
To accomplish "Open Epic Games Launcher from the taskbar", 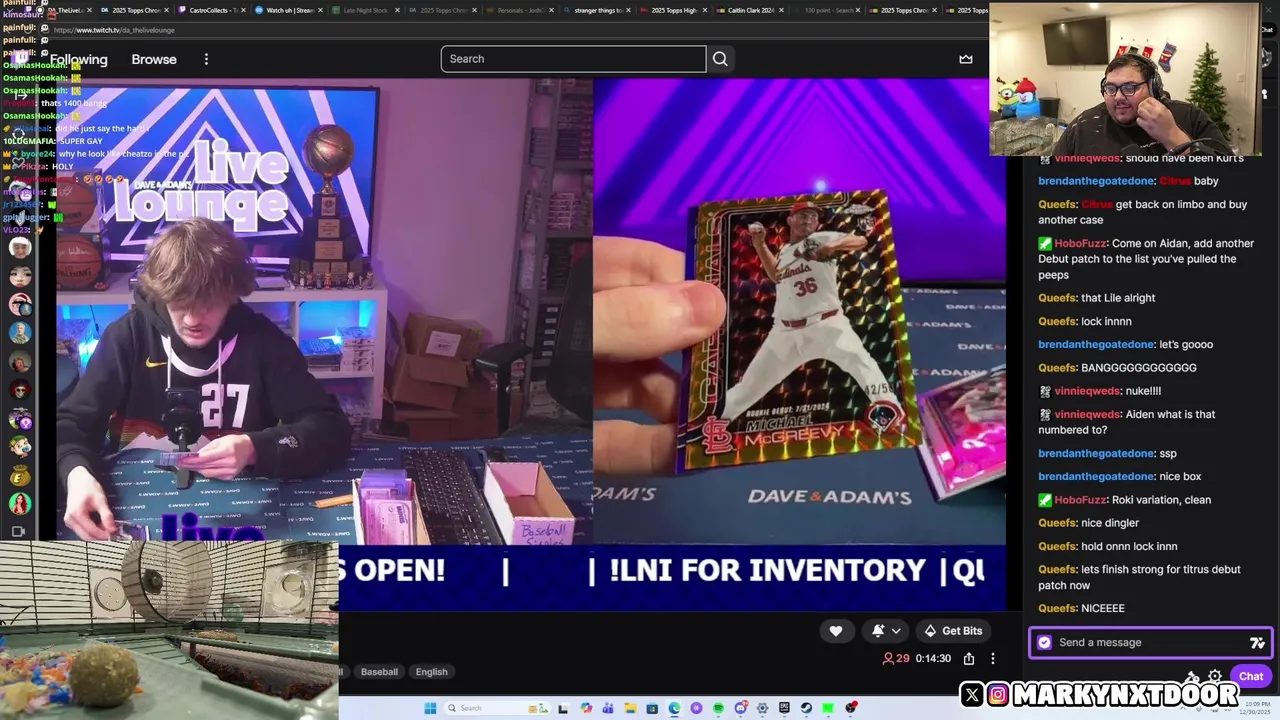I will tap(784, 708).
